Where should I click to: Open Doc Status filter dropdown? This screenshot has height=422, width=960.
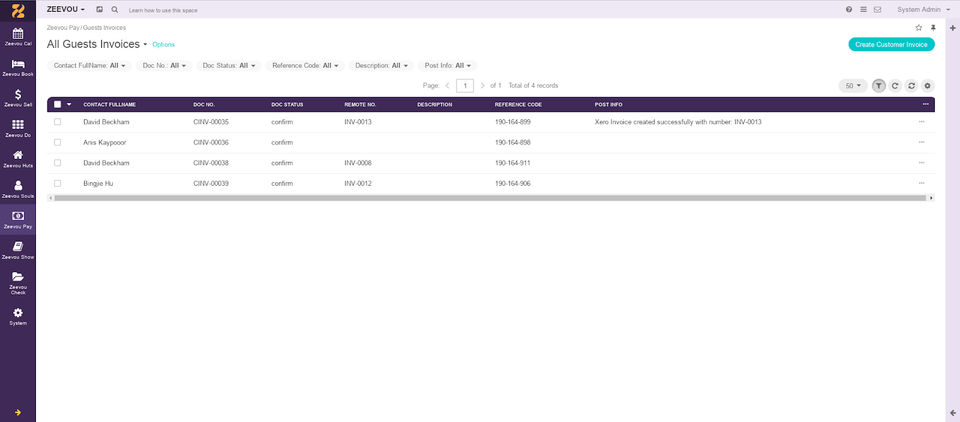coord(229,66)
